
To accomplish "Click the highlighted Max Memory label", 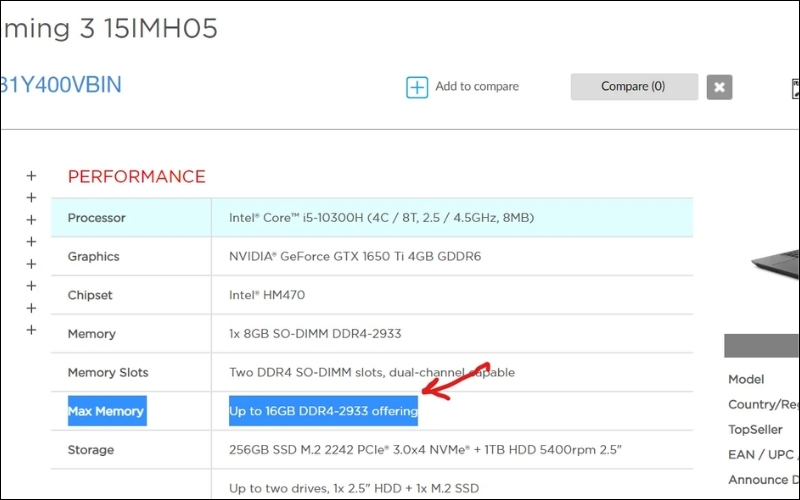I will tap(106, 411).
